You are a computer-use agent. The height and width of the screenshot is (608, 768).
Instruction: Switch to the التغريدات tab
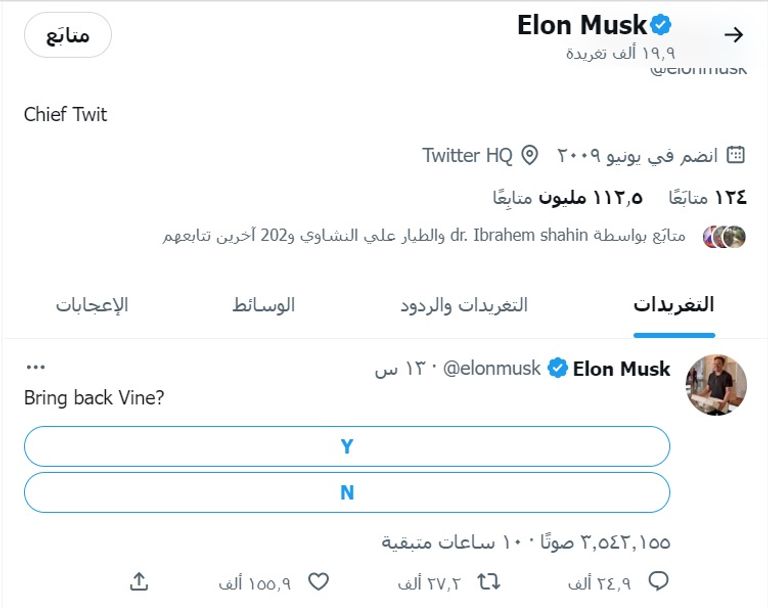coord(674,305)
